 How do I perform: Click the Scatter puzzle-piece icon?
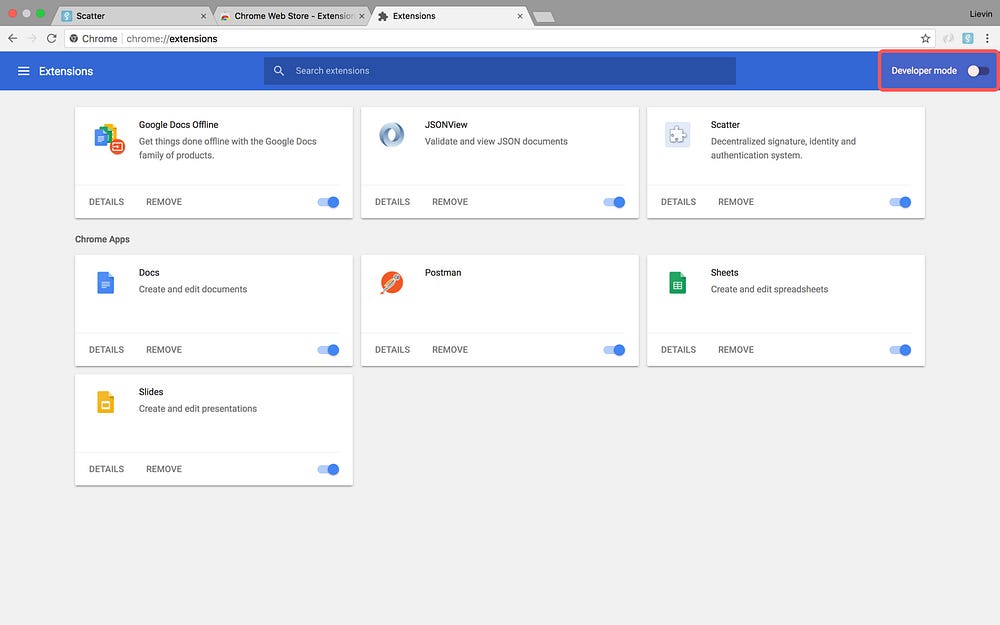tap(677, 135)
